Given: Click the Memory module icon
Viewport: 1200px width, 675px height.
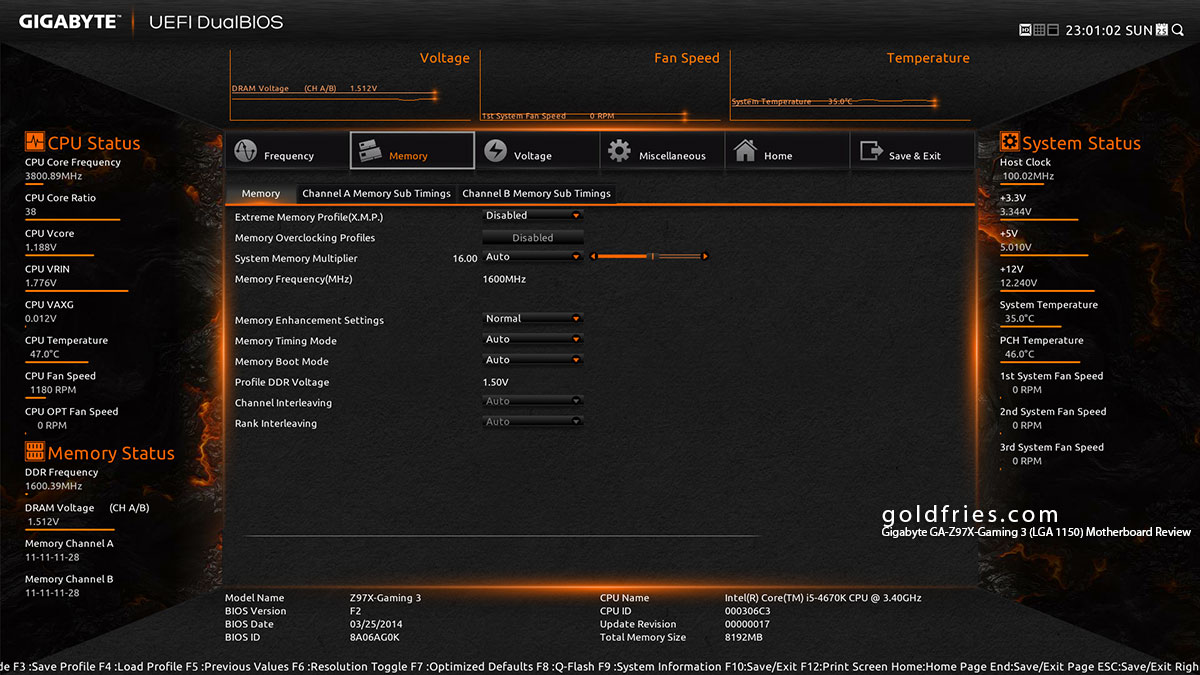Looking at the screenshot, I should coord(370,151).
